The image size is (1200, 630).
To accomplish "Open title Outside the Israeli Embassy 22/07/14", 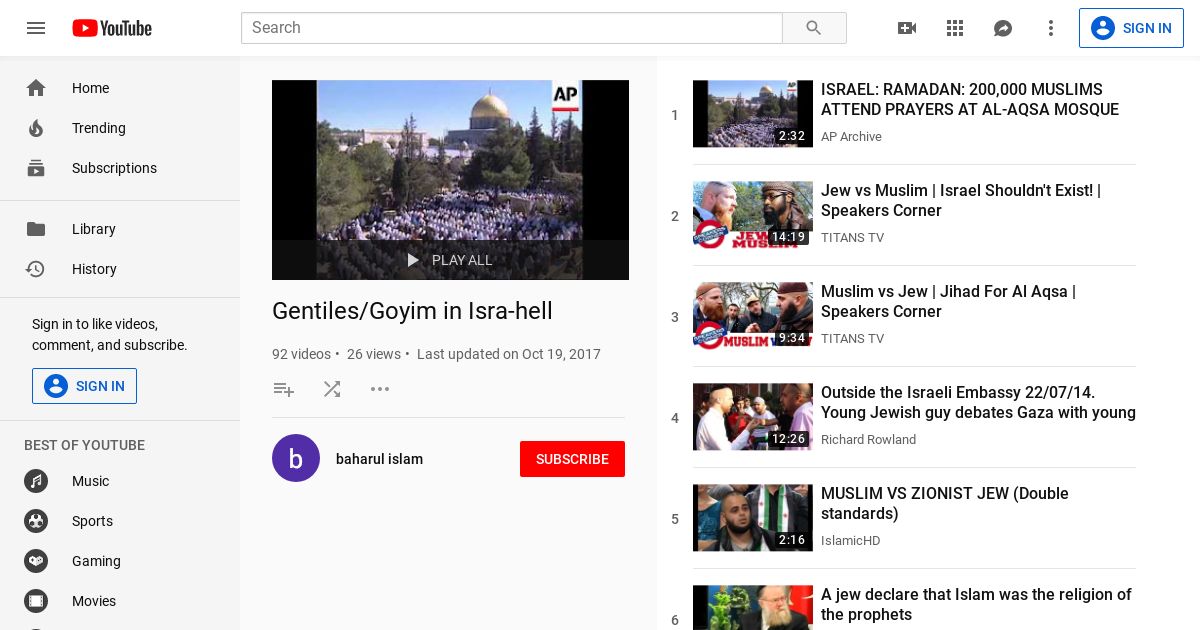I will 978,402.
